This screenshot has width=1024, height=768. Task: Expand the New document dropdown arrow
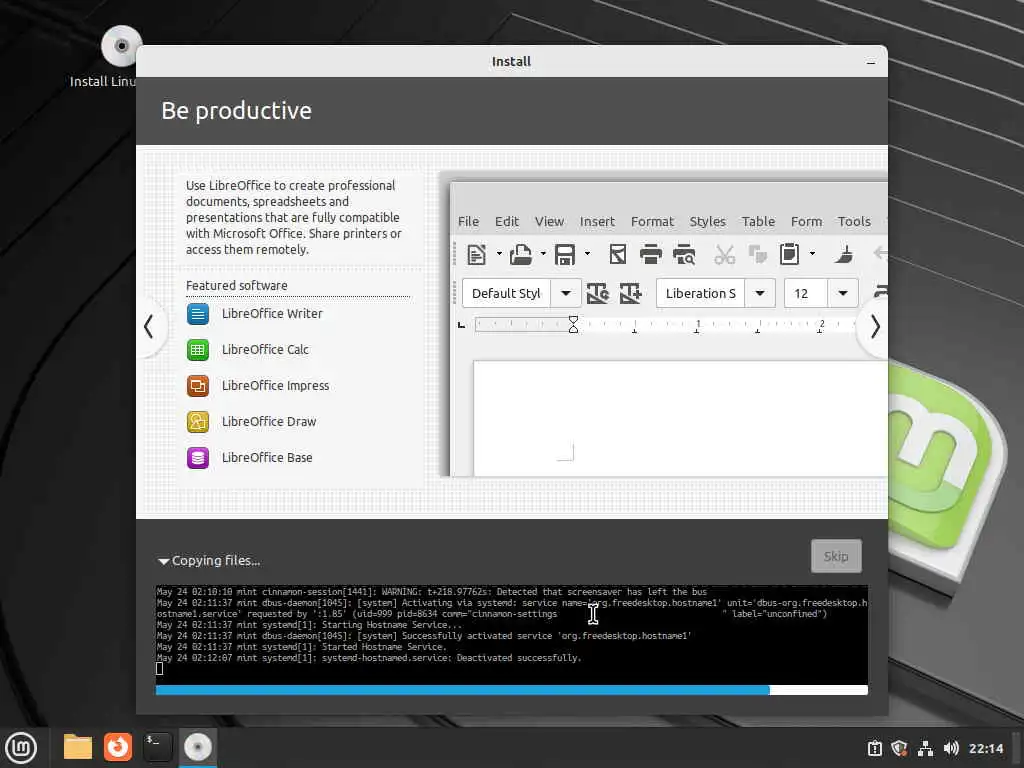click(499, 254)
